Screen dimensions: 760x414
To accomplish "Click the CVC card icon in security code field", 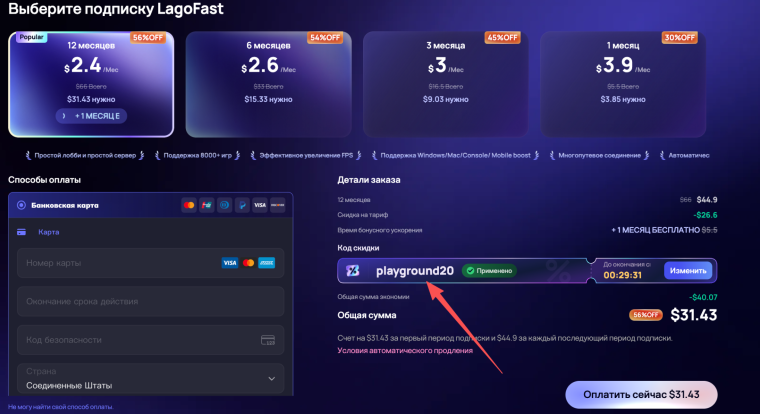I will click(268, 340).
